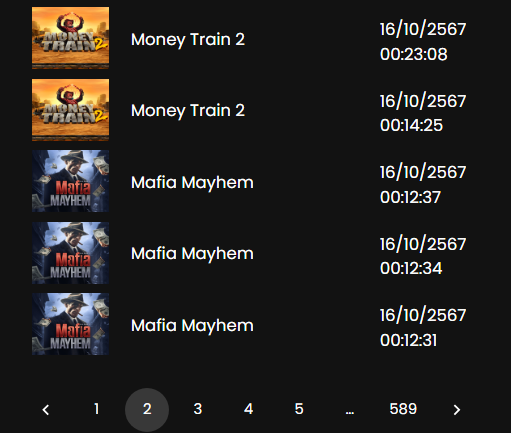The image size is (511, 433).
Task: Go to next page with right chevron
Action: [457, 410]
